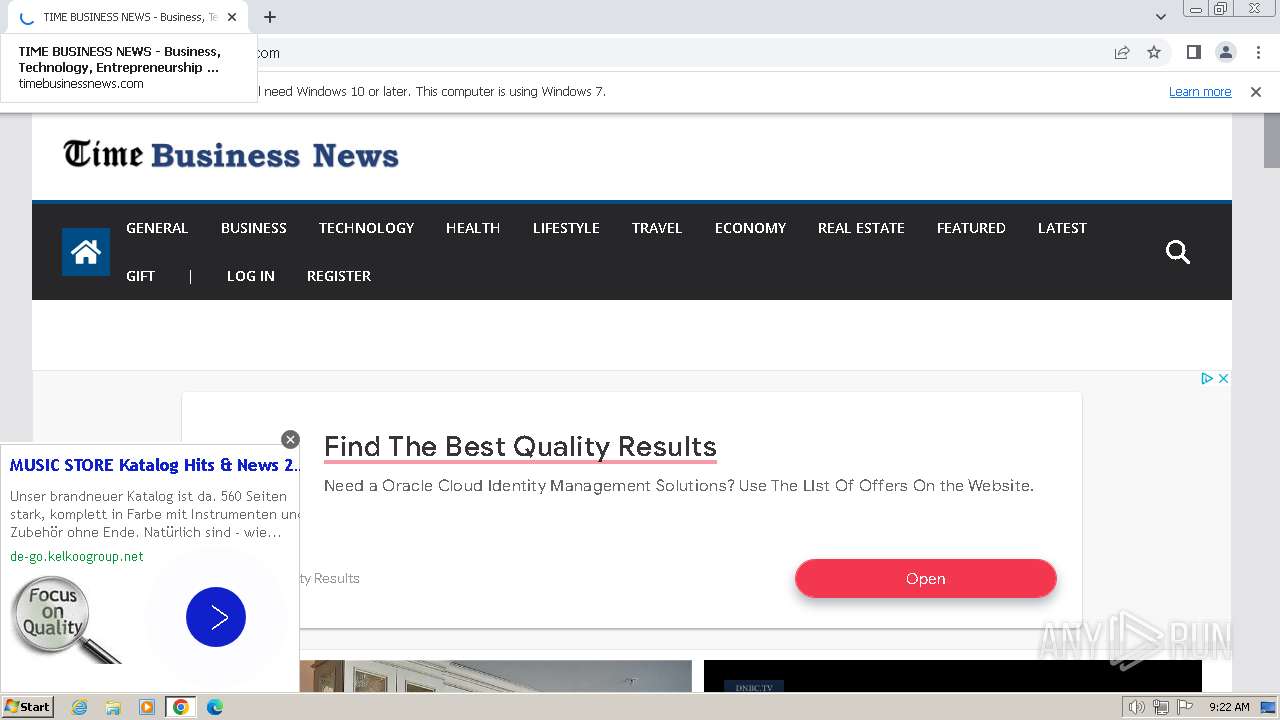Open the ECONOMY menu item
This screenshot has height=720, width=1280.
pos(750,228)
